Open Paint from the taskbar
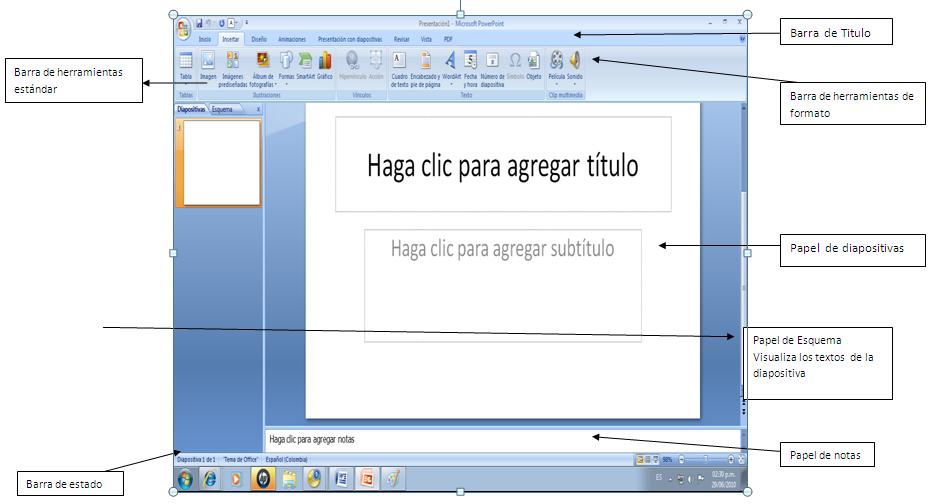This screenshot has height=504, width=930. 393,479
